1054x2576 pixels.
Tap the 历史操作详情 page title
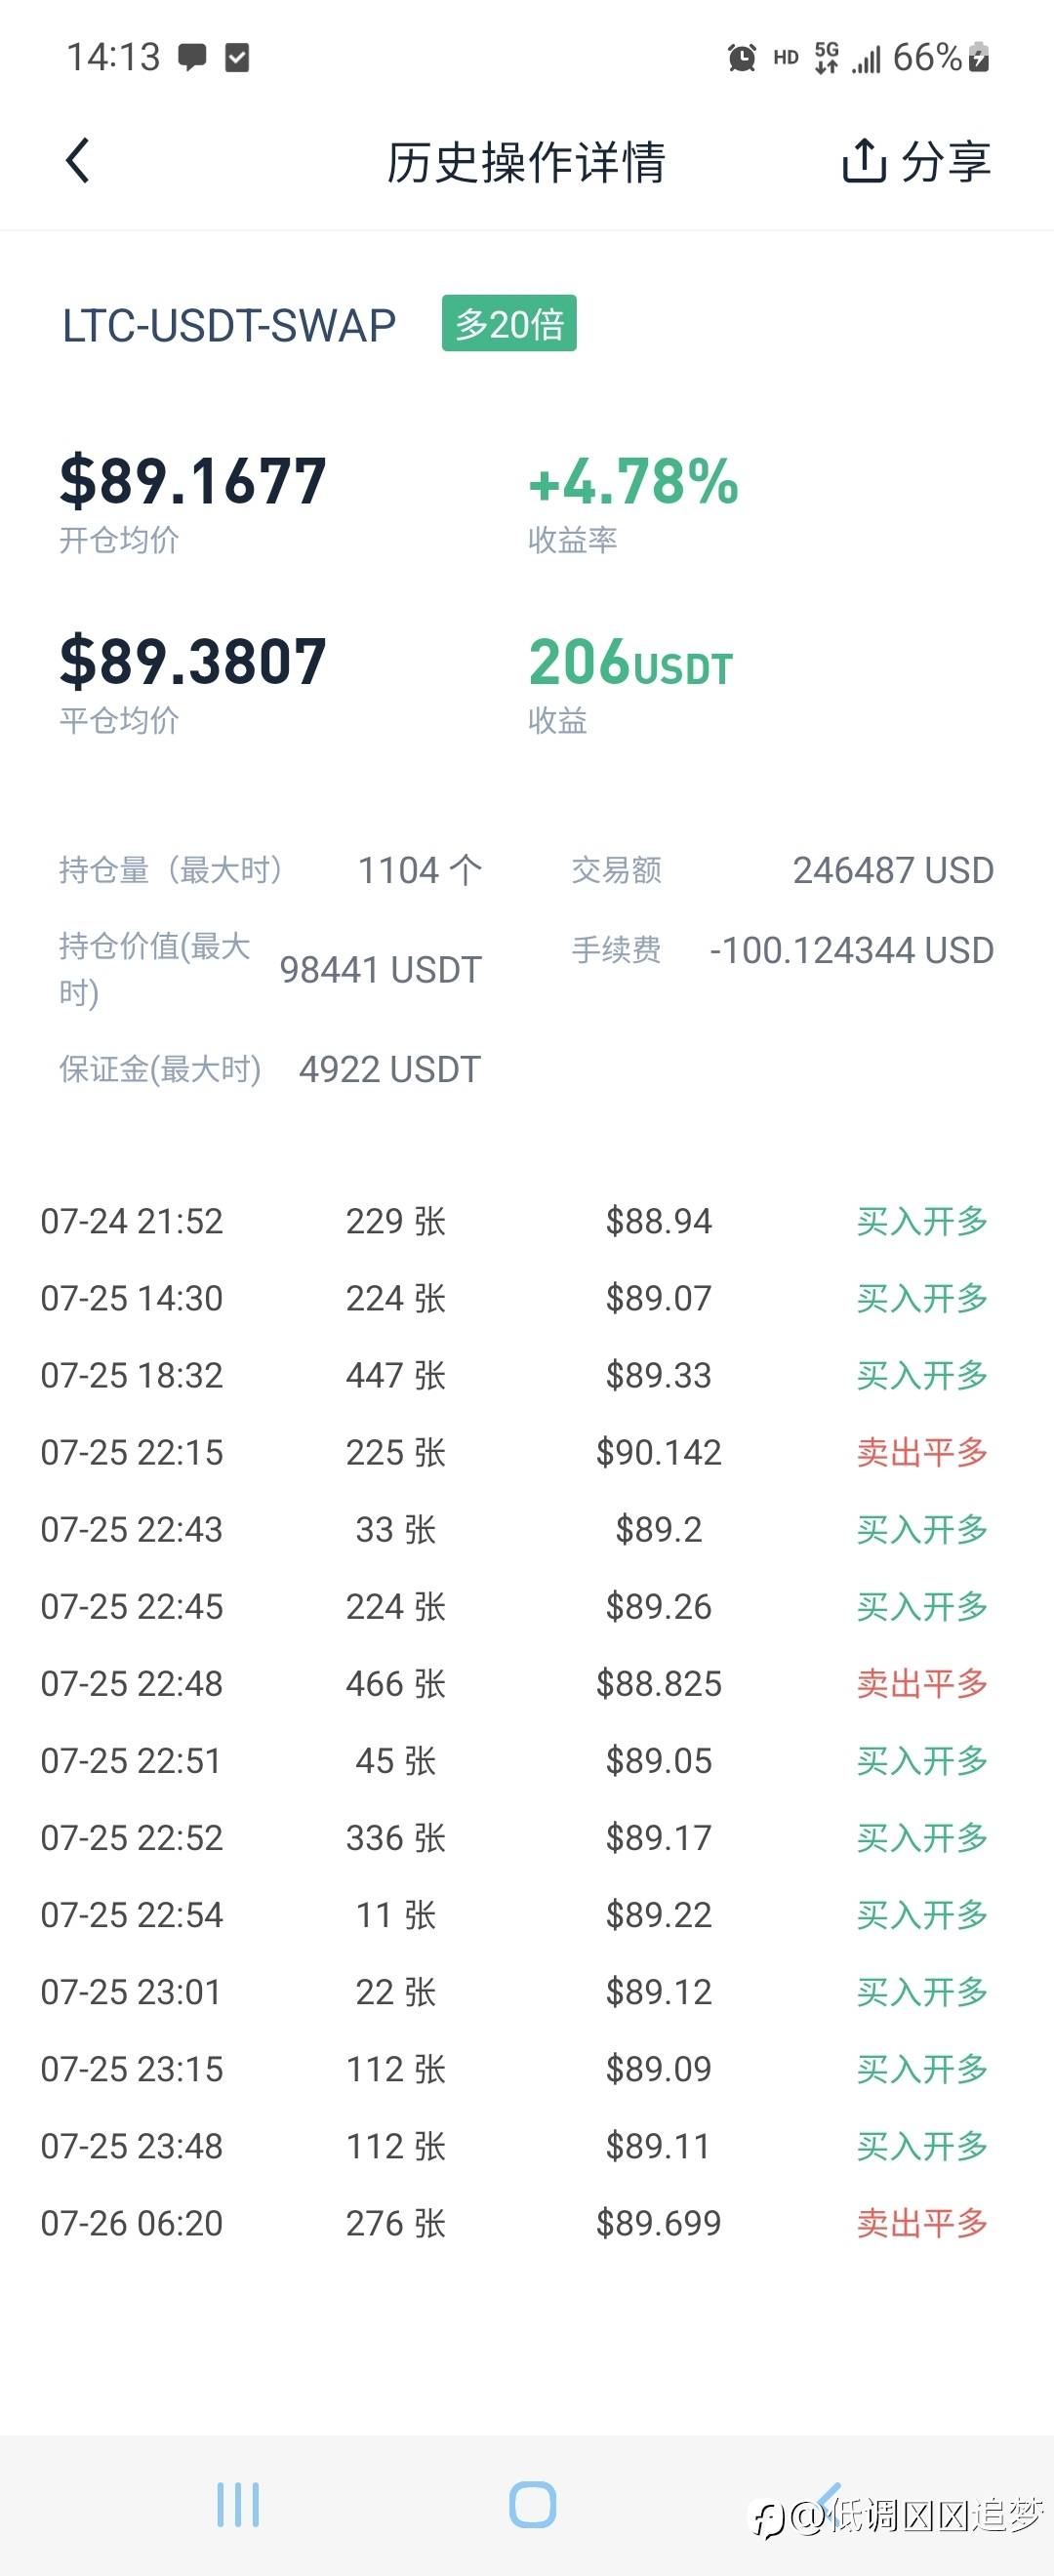(526, 162)
